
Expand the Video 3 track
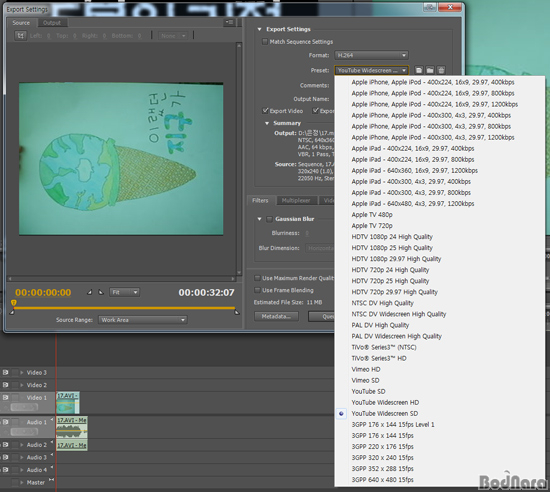(x=22, y=372)
